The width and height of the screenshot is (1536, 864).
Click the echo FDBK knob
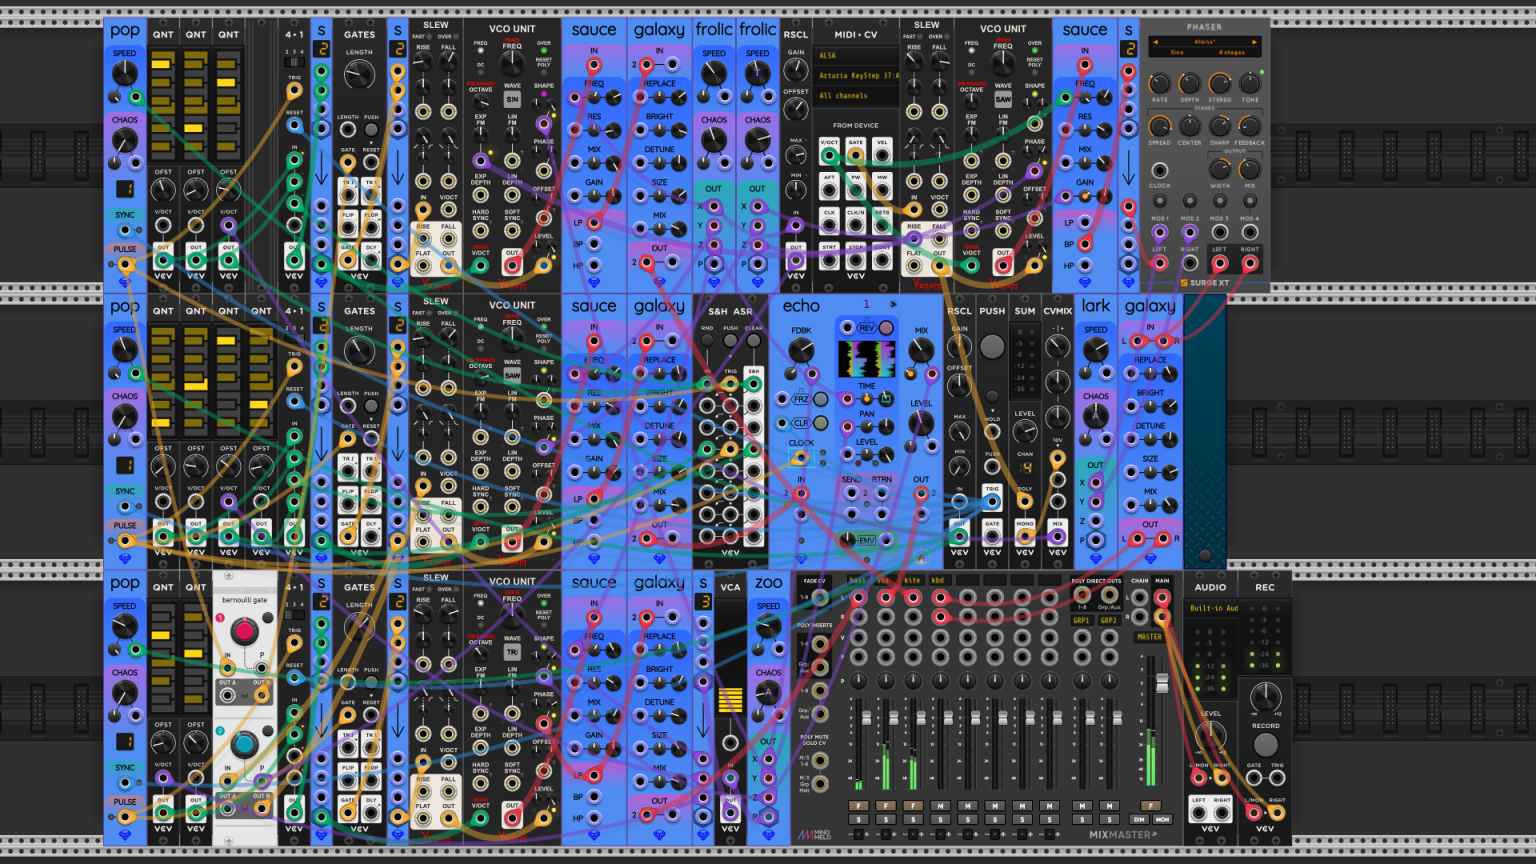click(801, 350)
